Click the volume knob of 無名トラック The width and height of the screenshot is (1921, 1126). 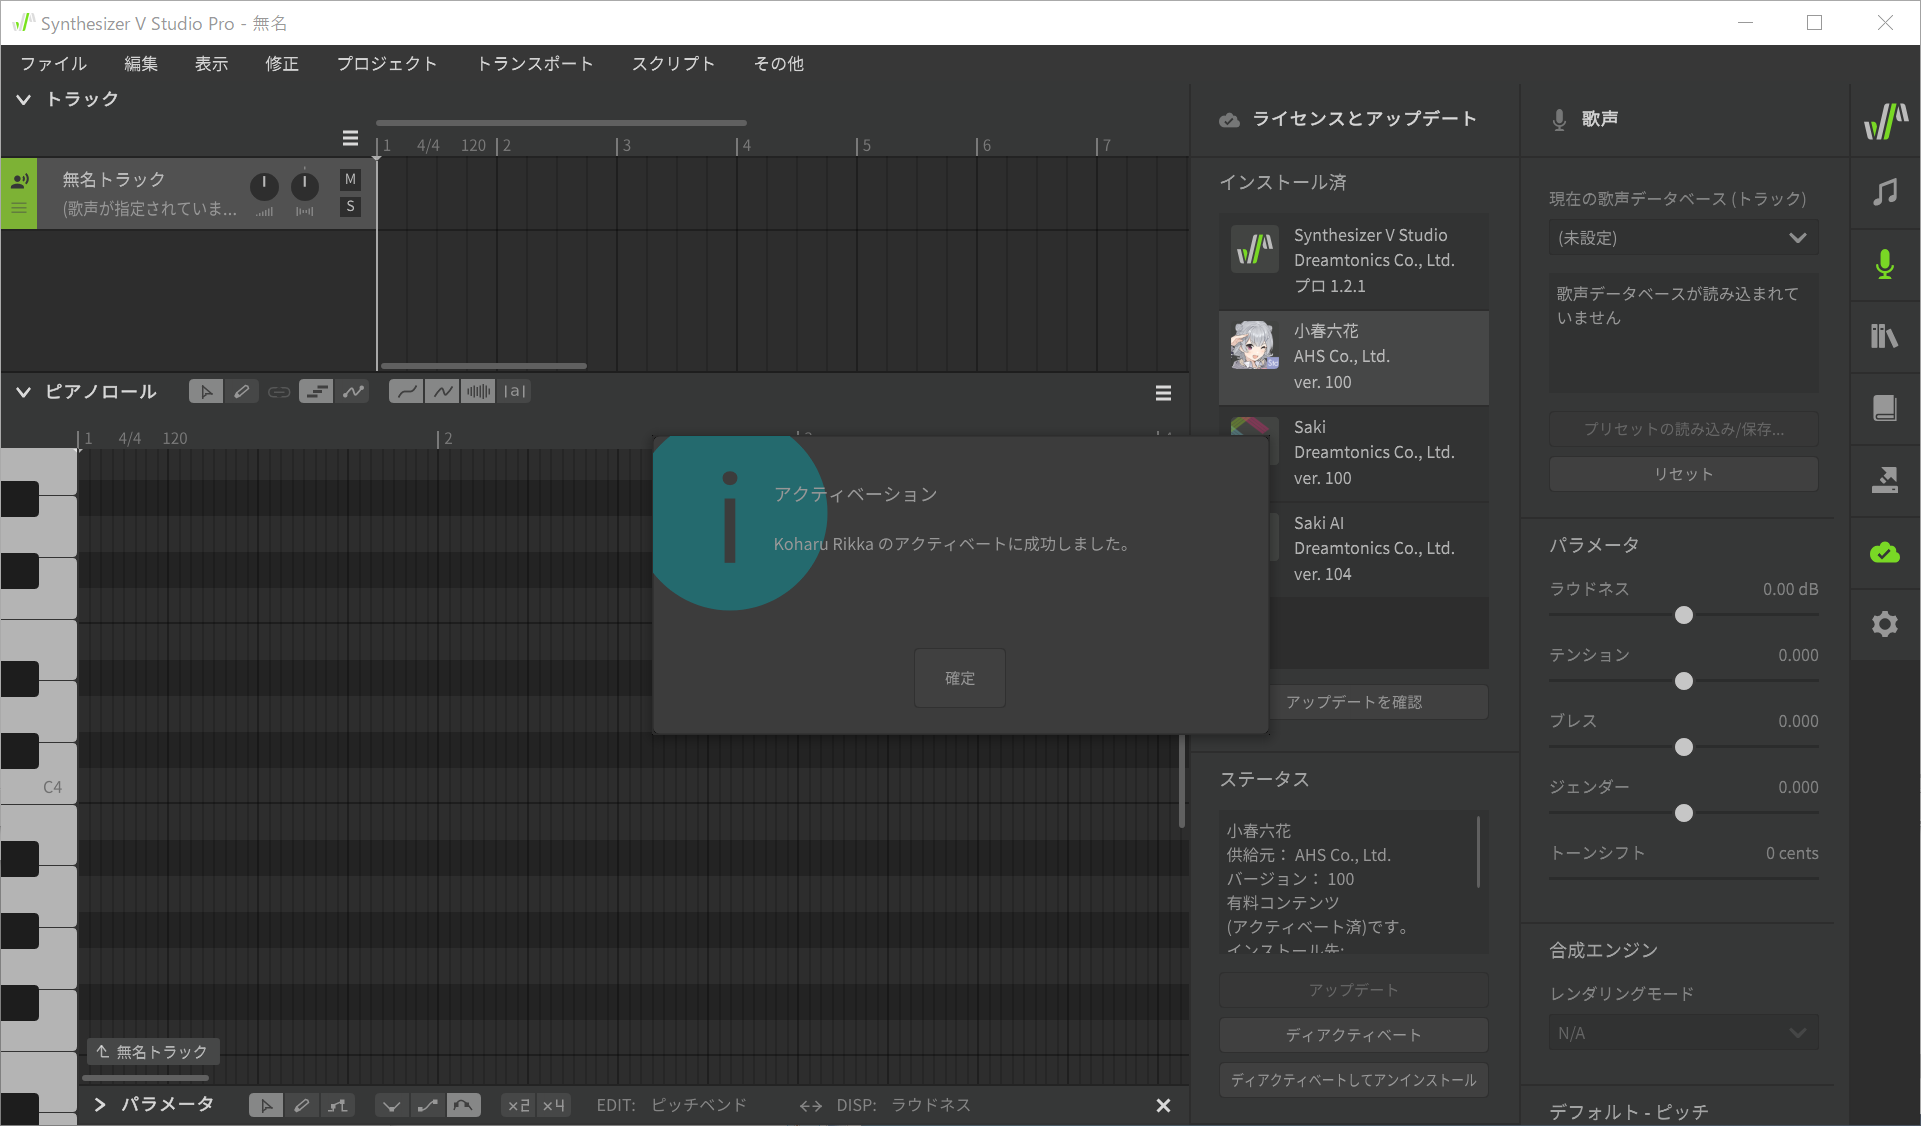[x=264, y=186]
